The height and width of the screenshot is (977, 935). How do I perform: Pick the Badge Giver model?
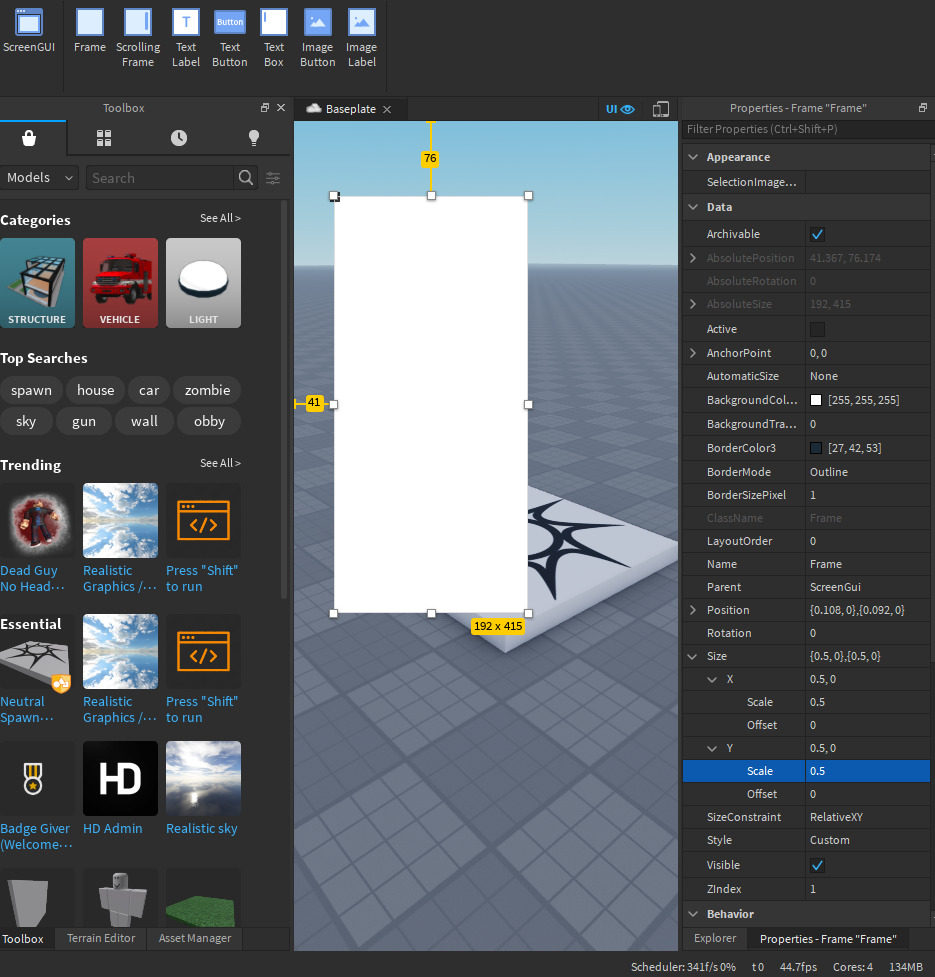pos(36,796)
